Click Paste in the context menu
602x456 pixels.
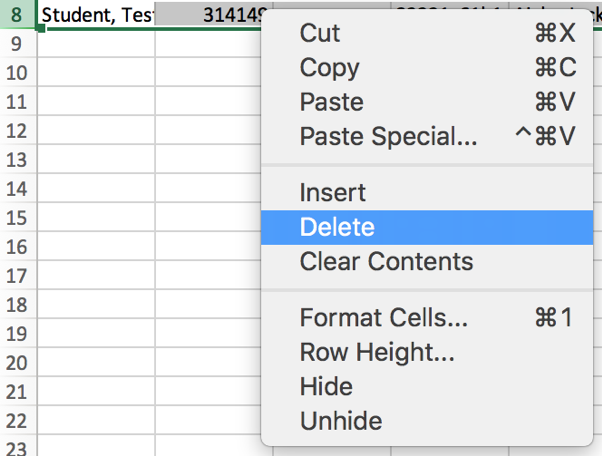tap(331, 102)
